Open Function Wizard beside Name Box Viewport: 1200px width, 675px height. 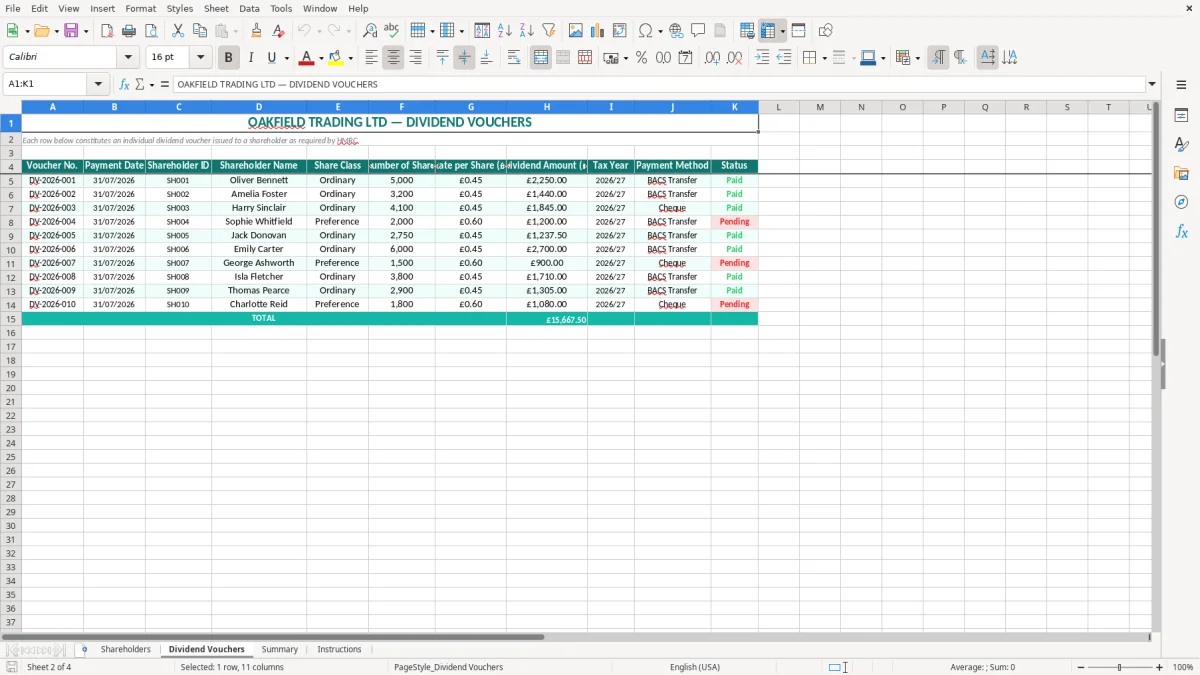click(125, 85)
